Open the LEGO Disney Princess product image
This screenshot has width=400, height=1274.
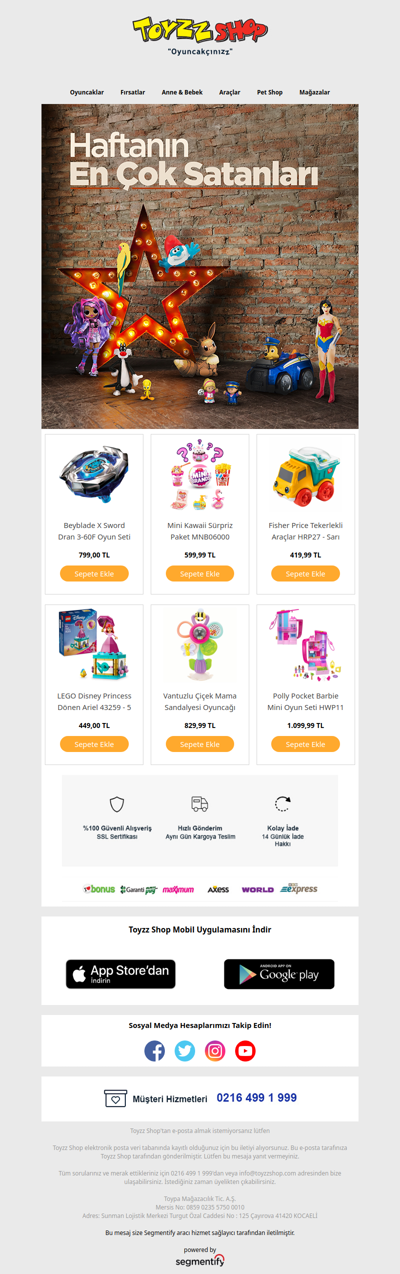(94, 646)
